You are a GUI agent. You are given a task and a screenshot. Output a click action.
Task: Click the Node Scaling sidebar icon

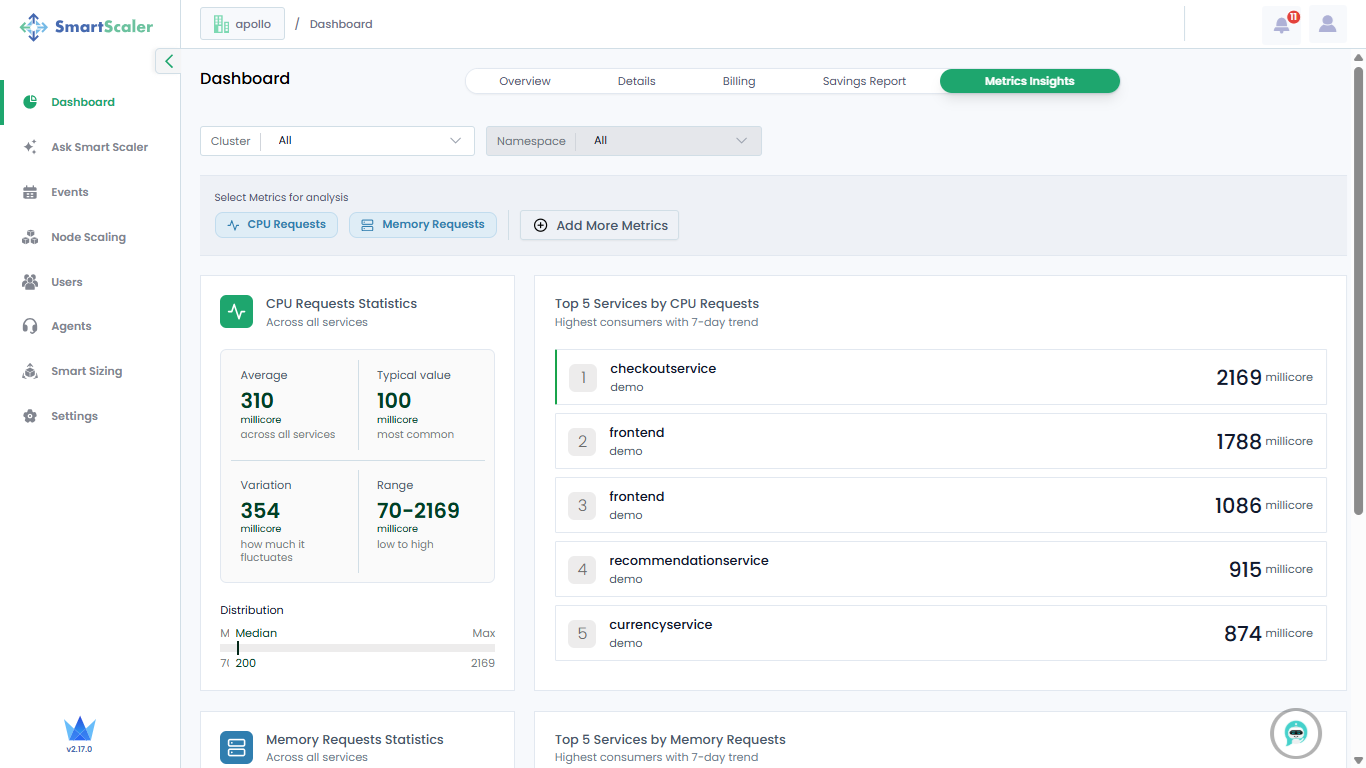(x=30, y=237)
